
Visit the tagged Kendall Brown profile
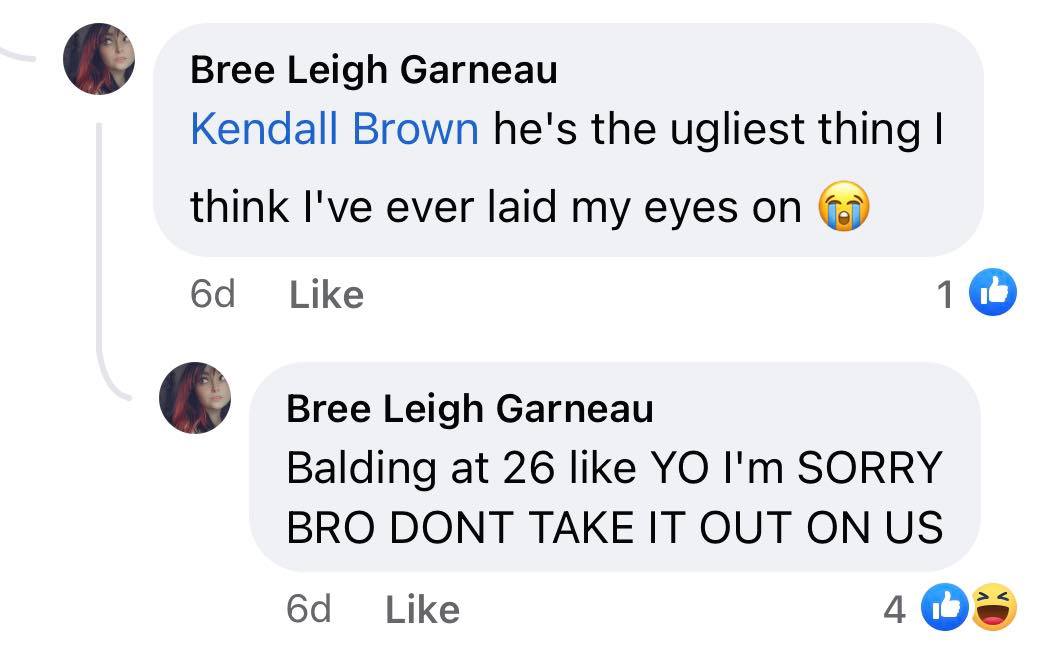tap(334, 129)
